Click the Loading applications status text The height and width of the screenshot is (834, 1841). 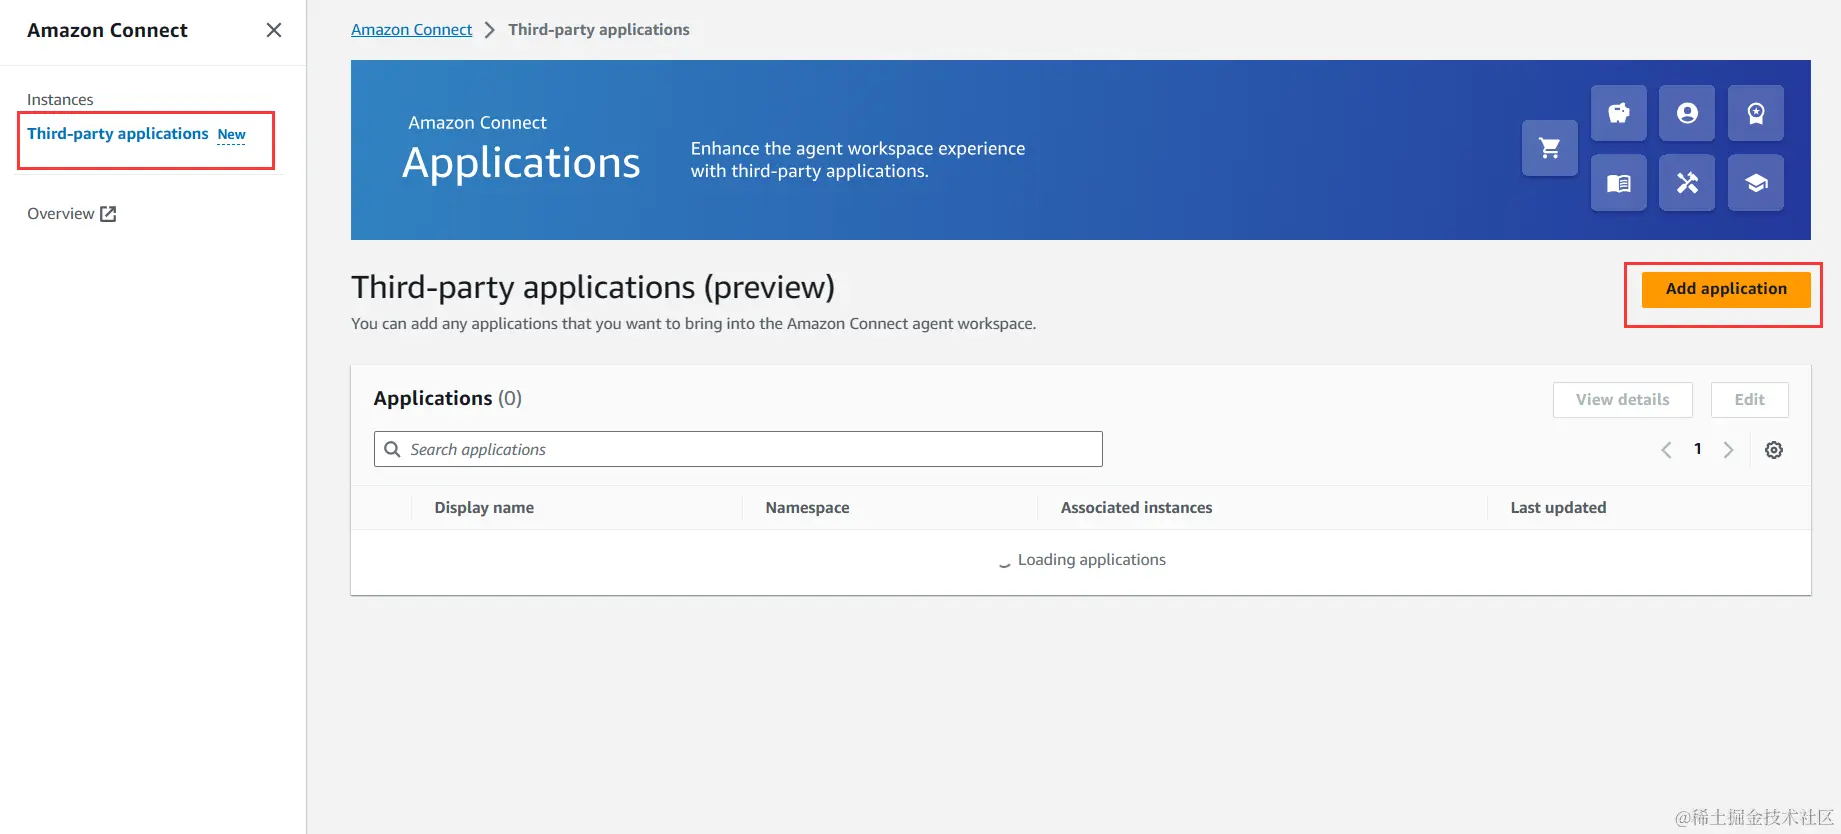1091,560
